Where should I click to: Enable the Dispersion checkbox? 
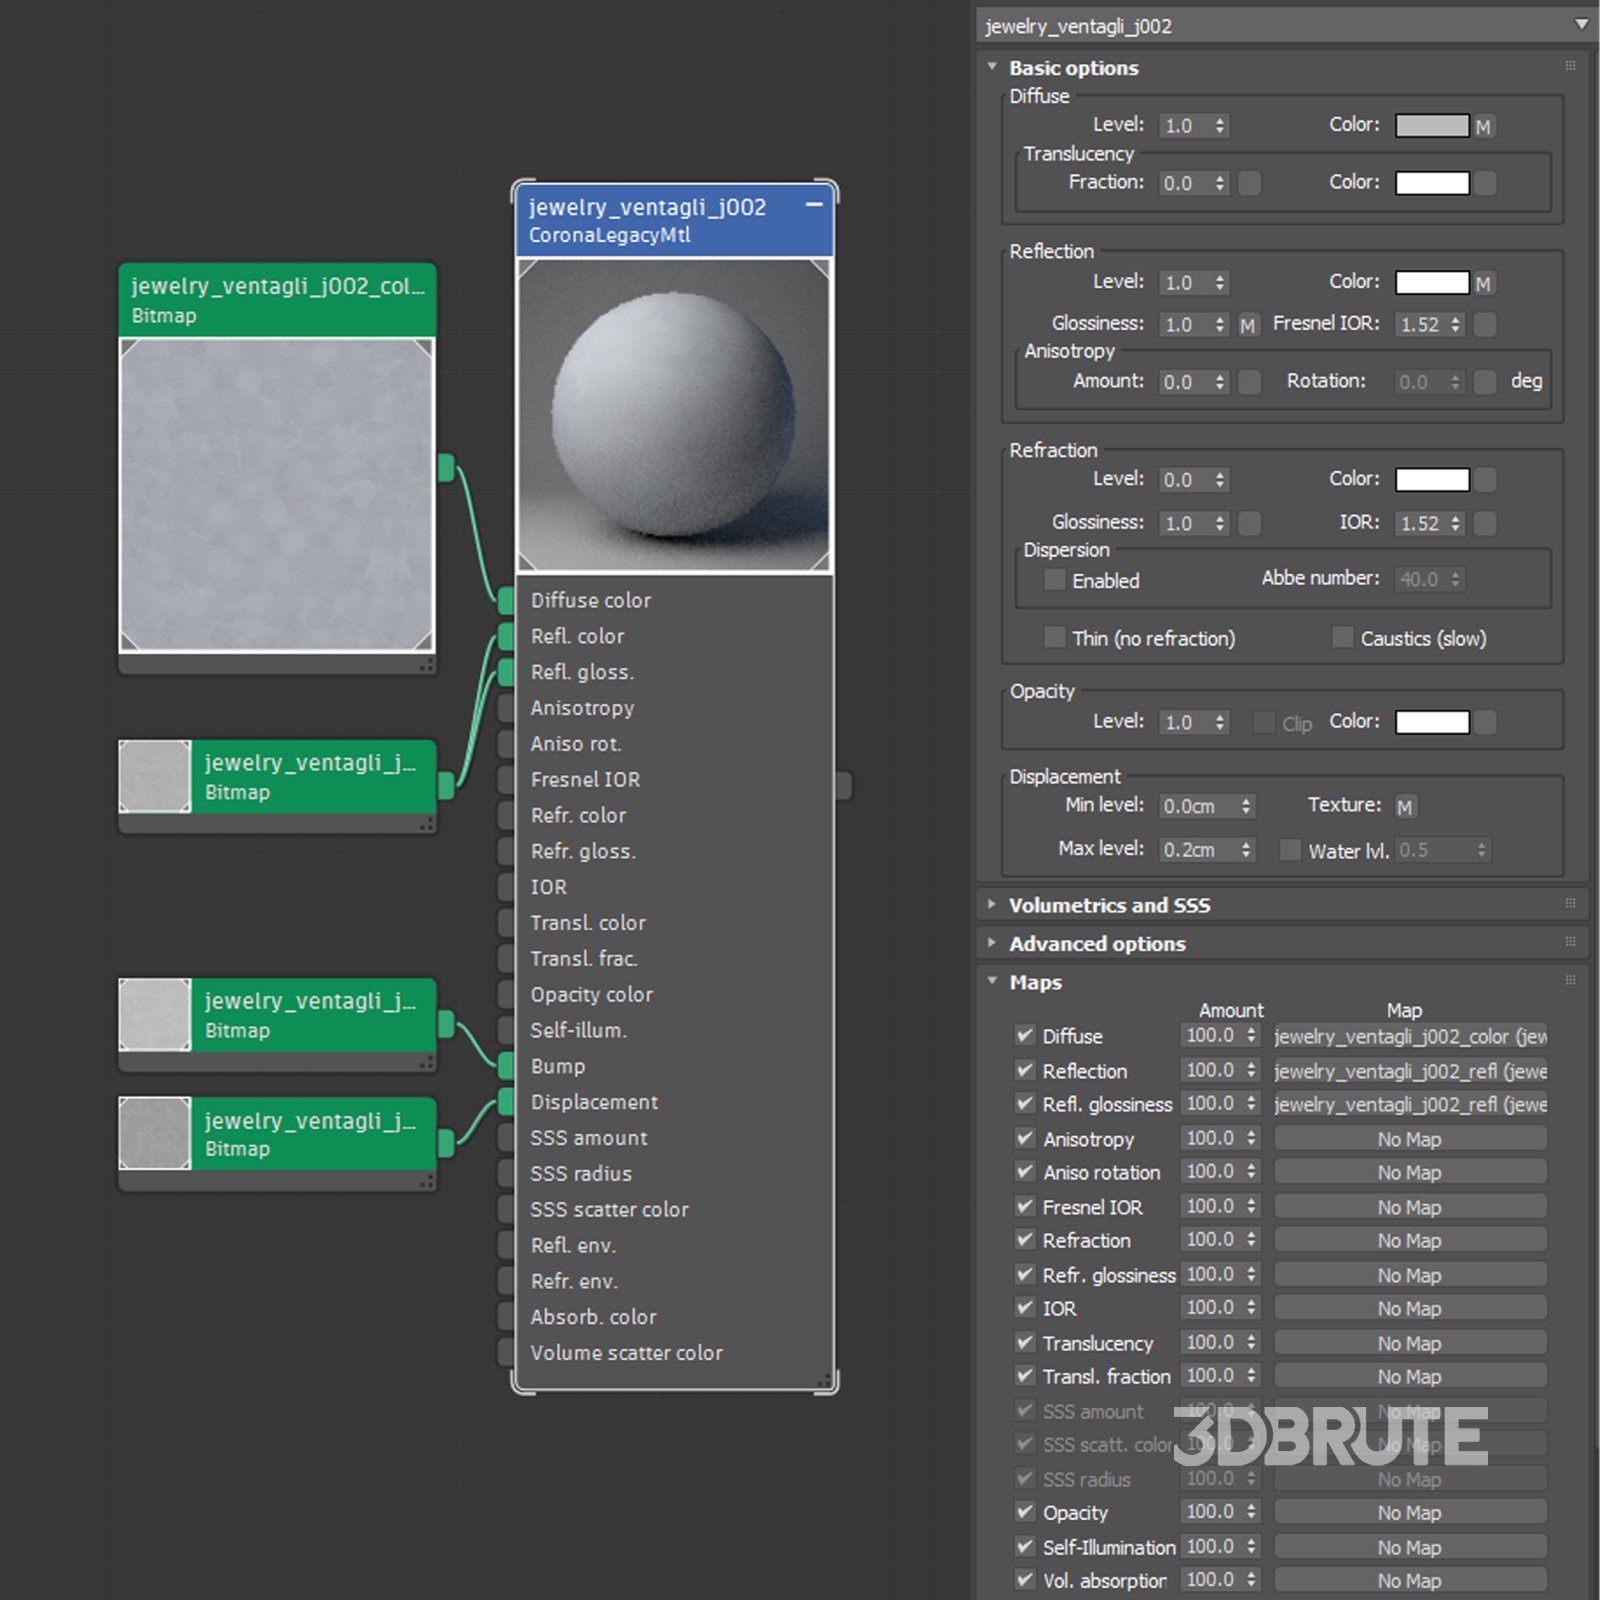(1054, 580)
